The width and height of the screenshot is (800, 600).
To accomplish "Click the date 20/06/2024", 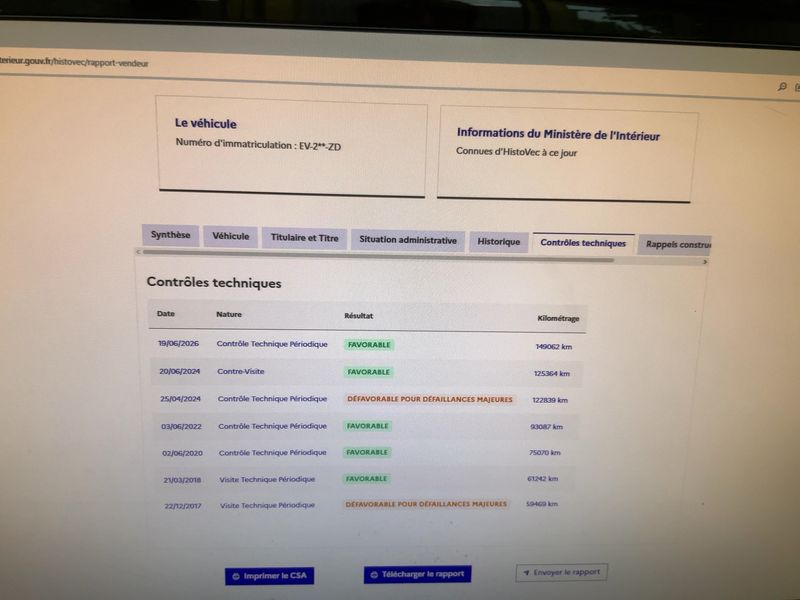I will pos(180,371).
